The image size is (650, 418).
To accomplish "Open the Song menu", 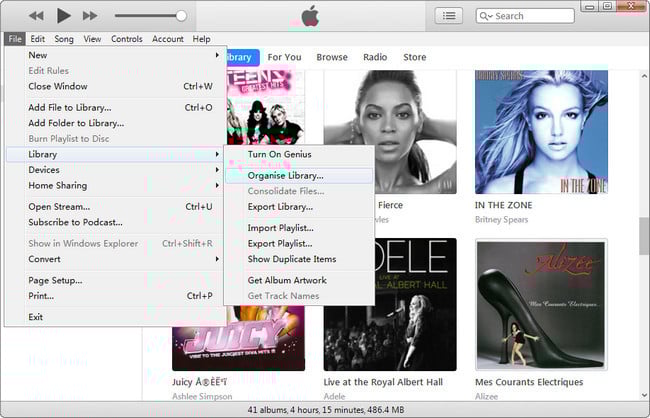I will click(x=64, y=39).
